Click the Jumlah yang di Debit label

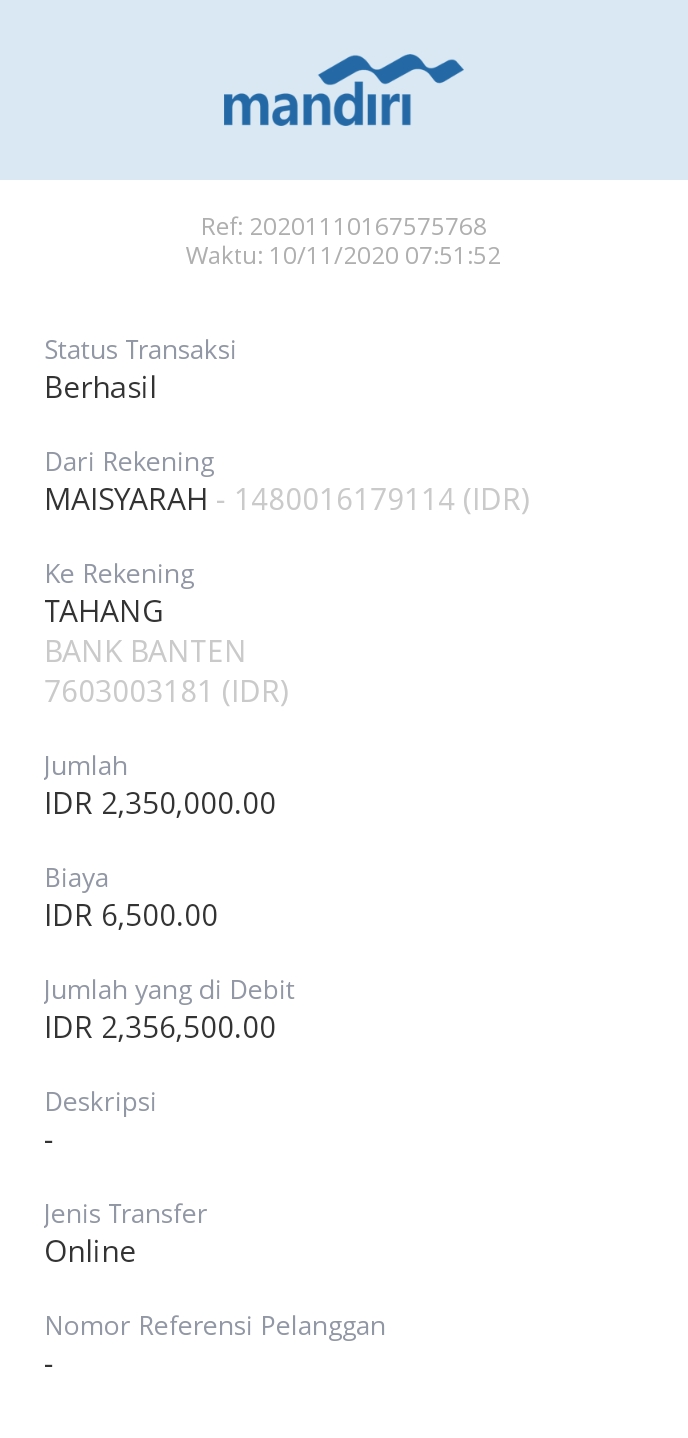click(170, 990)
